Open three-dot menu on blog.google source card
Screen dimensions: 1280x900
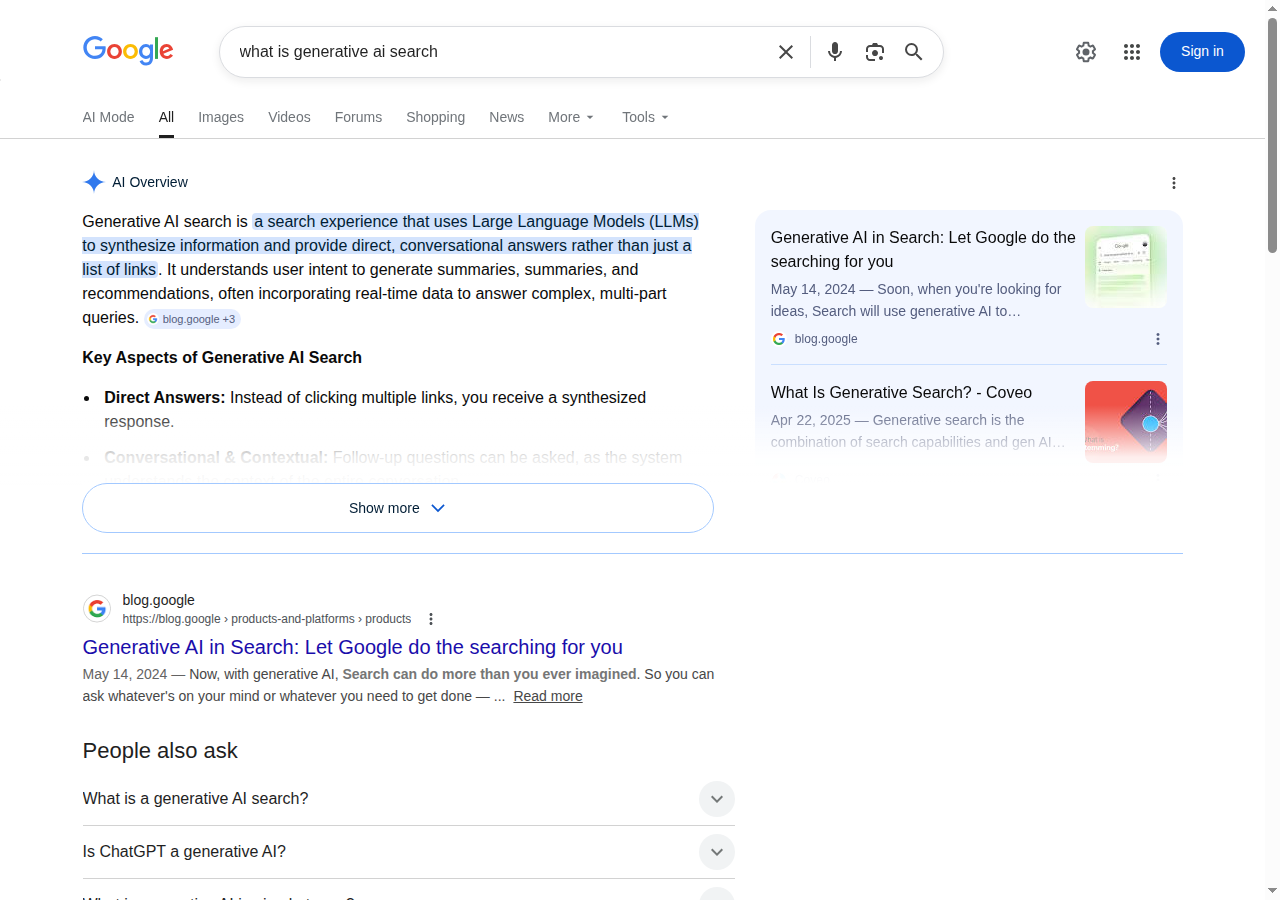tap(1158, 339)
